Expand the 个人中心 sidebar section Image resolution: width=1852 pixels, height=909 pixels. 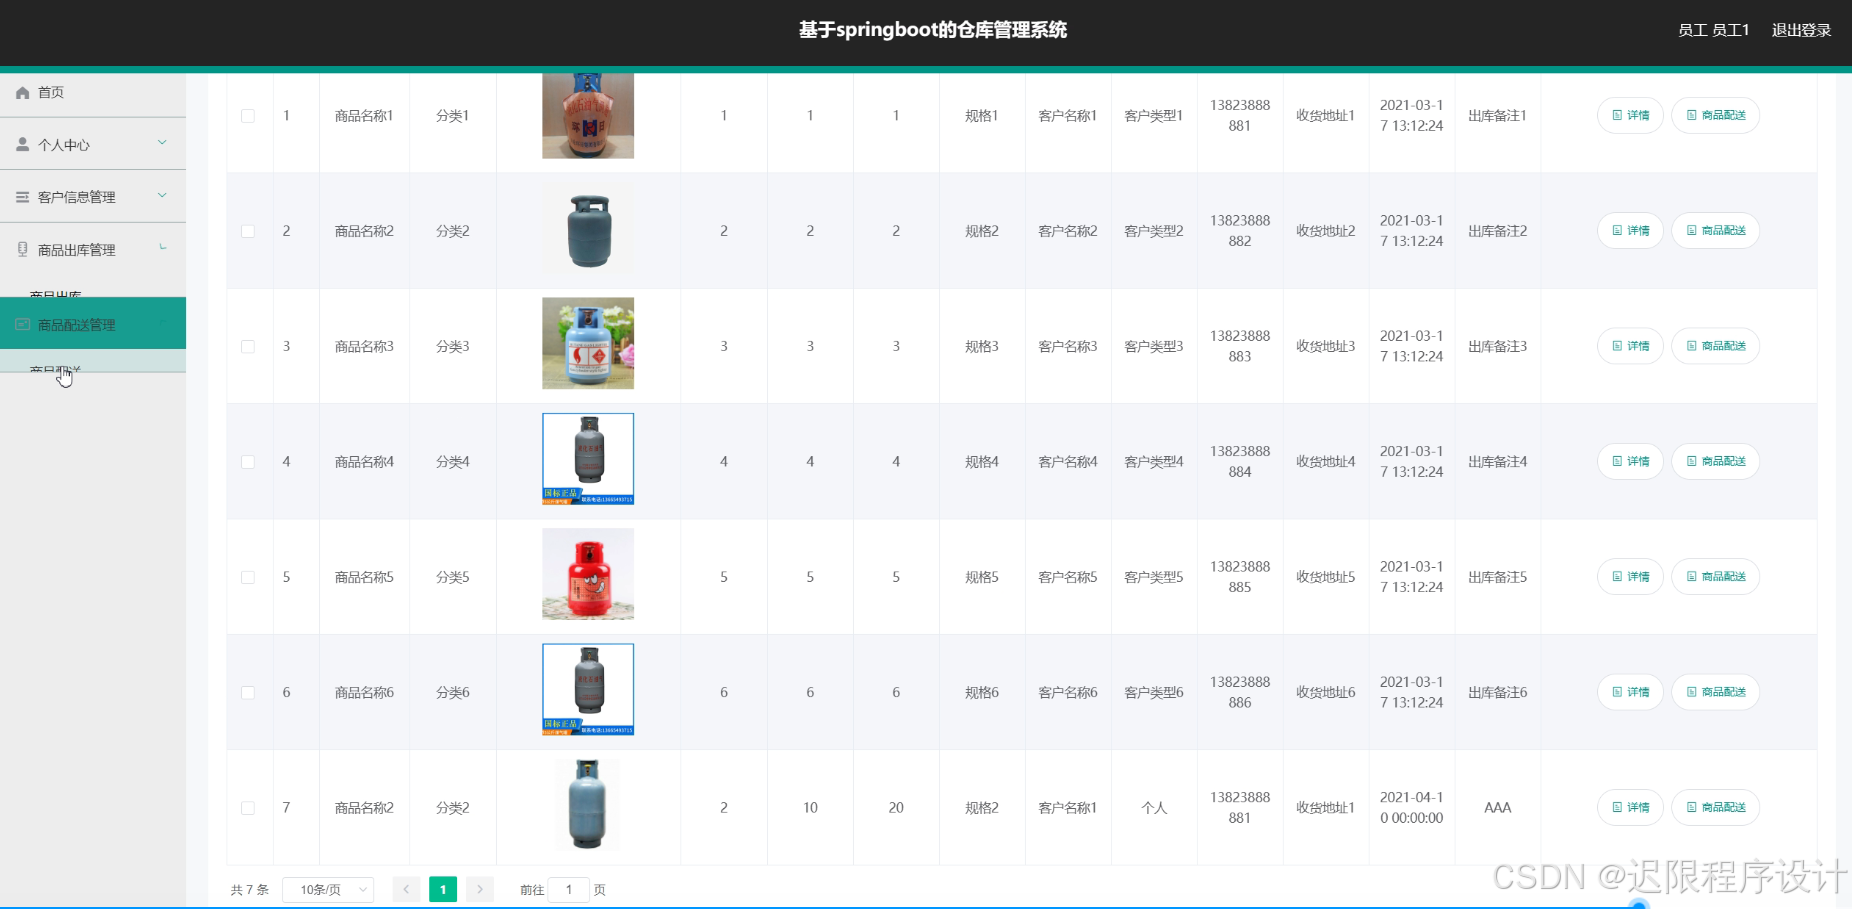[93, 143]
